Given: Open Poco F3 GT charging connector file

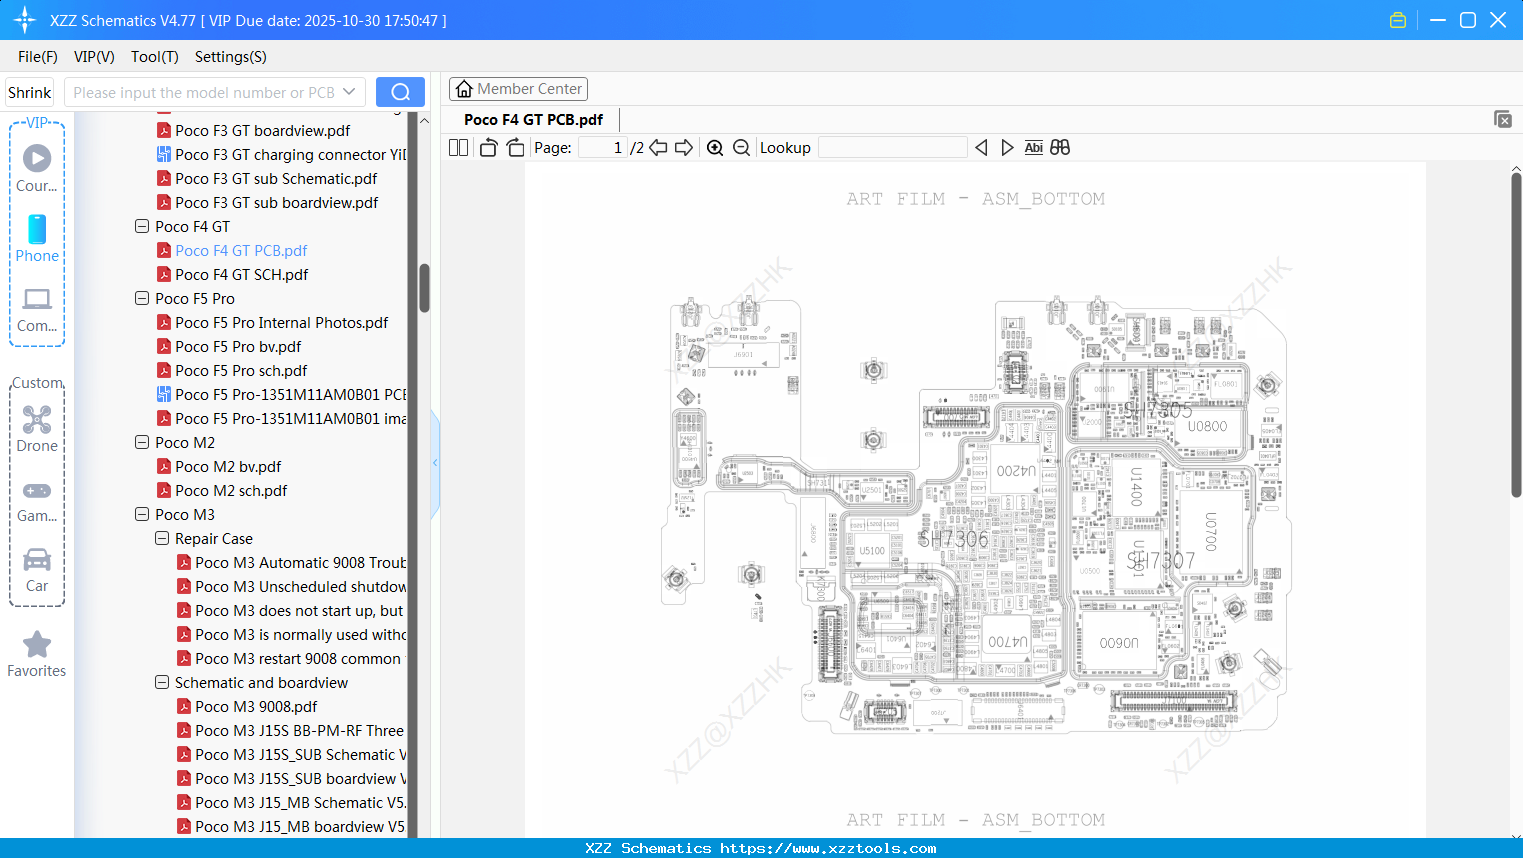Looking at the screenshot, I should click(x=281, y=155).
